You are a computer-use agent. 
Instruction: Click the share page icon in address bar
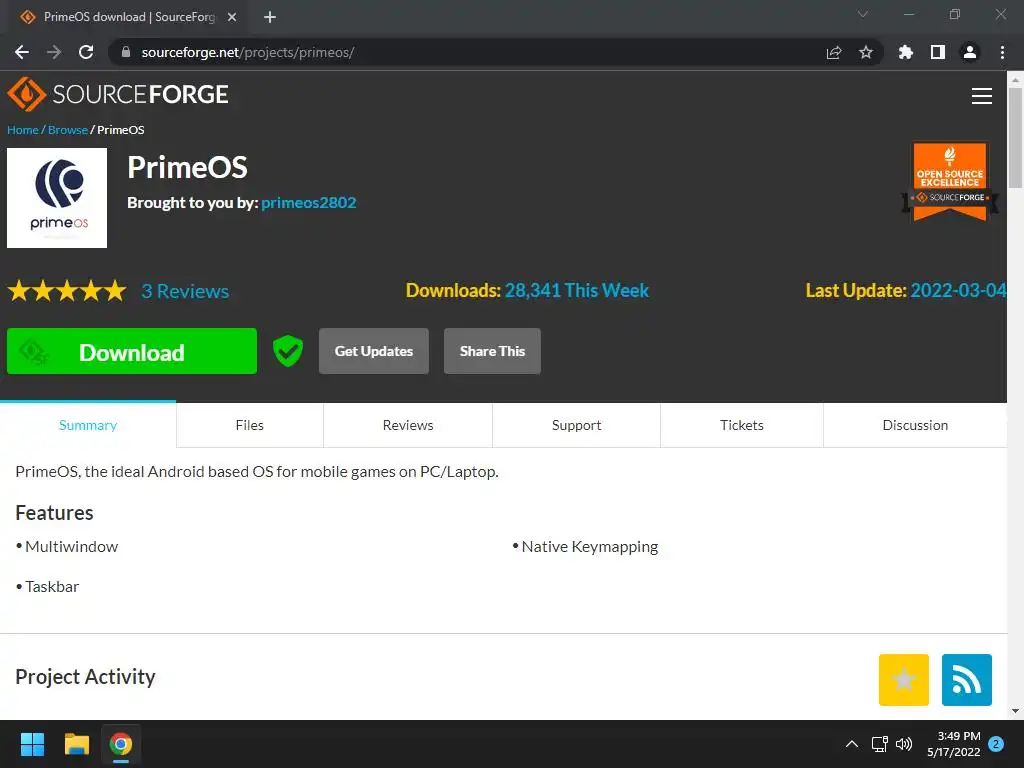point(834,52)
